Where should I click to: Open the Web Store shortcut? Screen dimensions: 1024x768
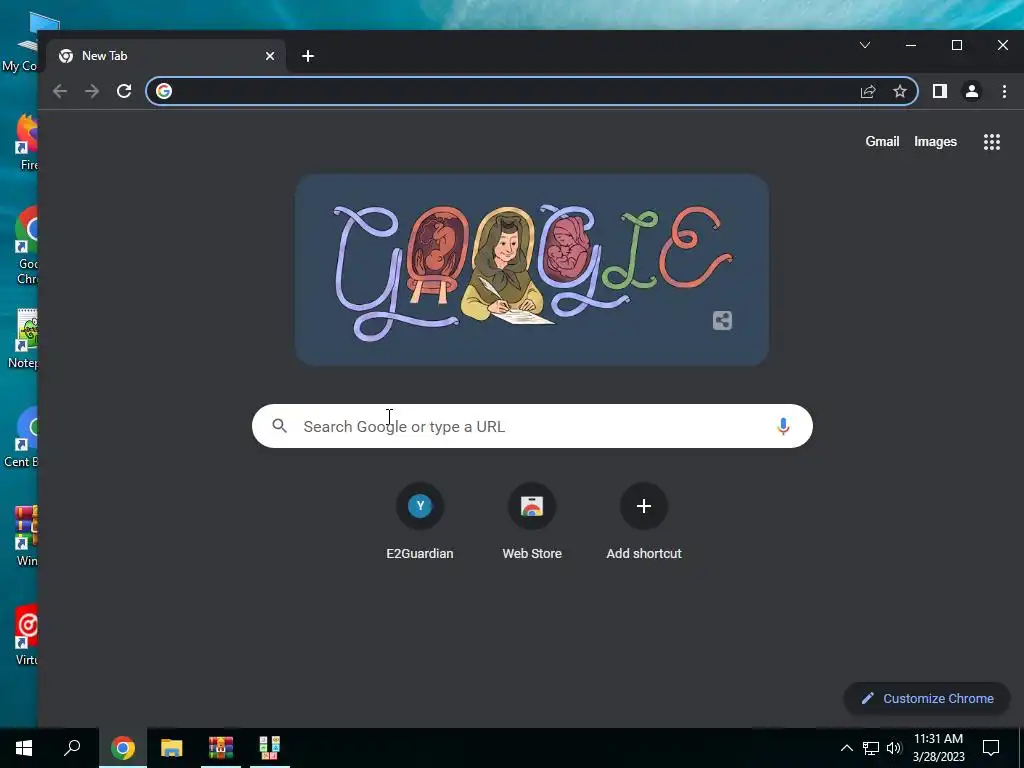tap(532, 523)
